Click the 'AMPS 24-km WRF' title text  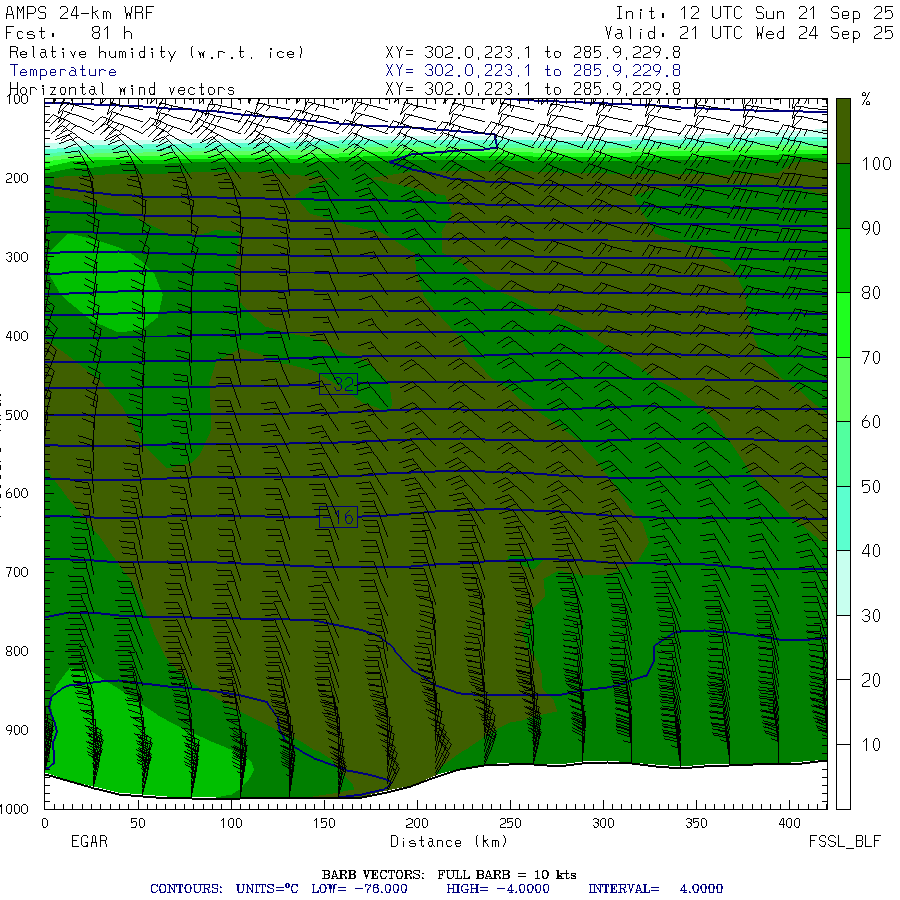[x=79, y=13]
